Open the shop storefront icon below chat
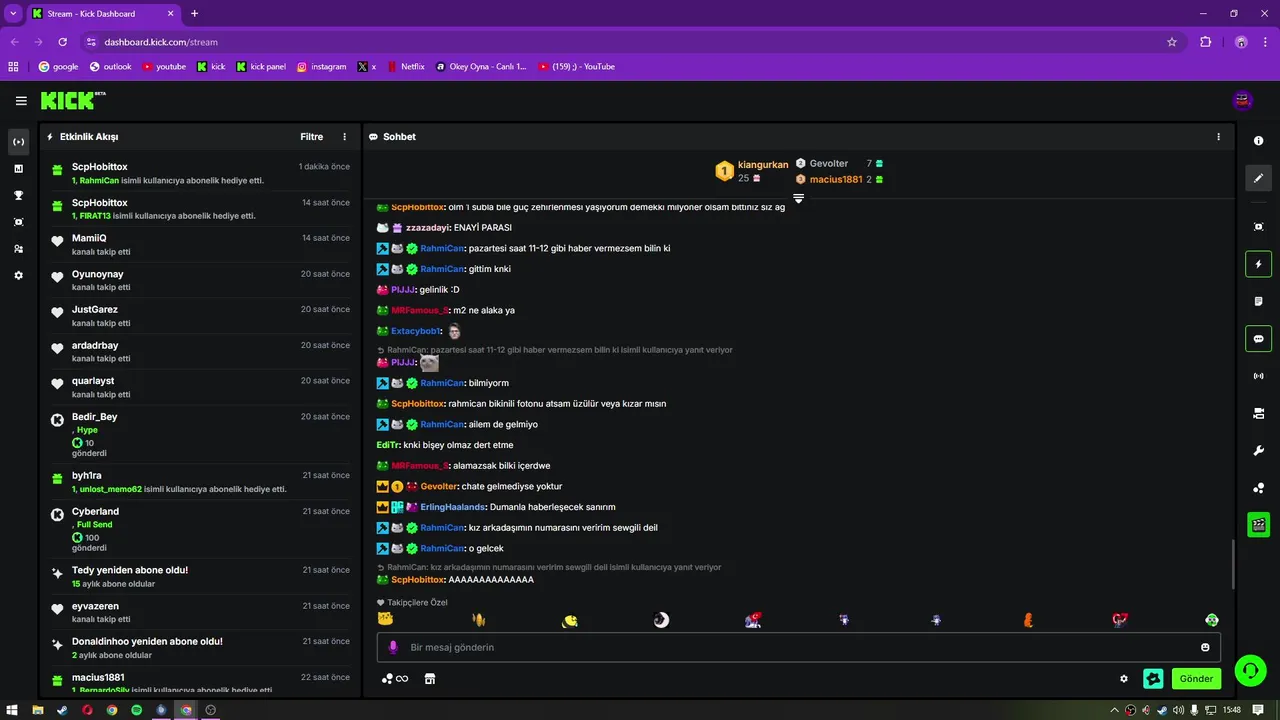Image resolution: width=1280 pixels, height=720 pixels. (x=430, y=679)
